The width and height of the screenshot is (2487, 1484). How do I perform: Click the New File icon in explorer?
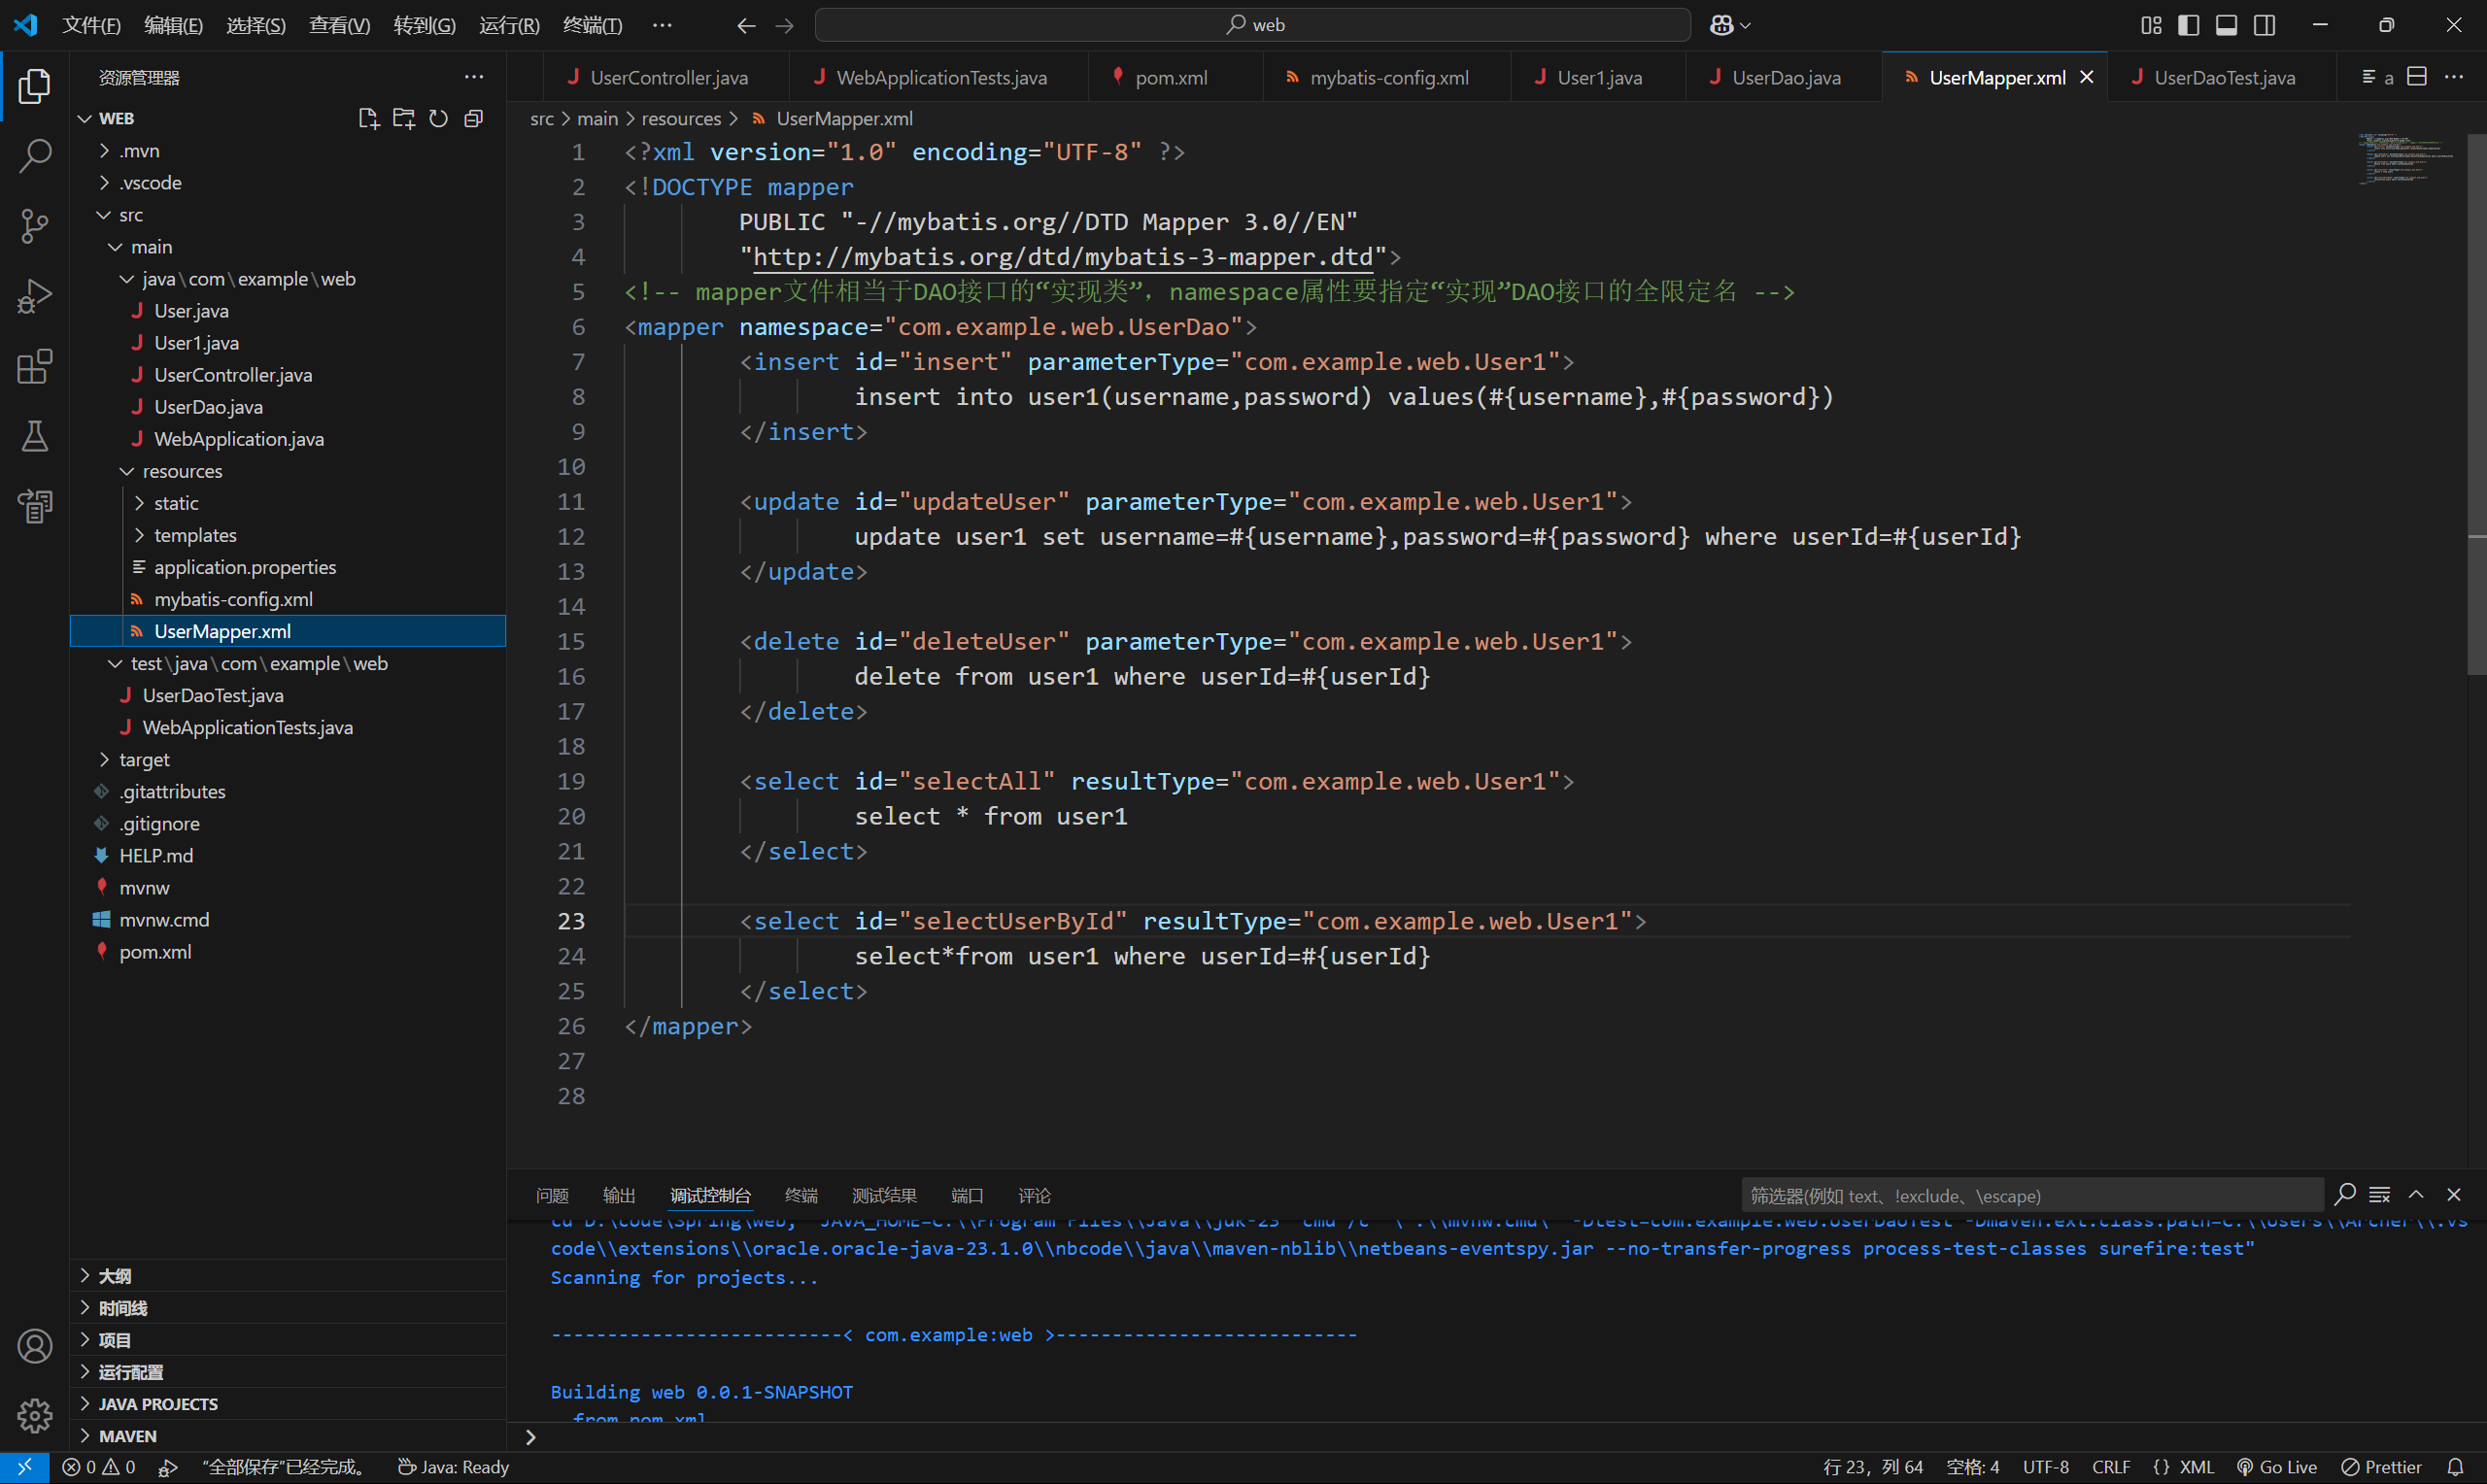368,118
